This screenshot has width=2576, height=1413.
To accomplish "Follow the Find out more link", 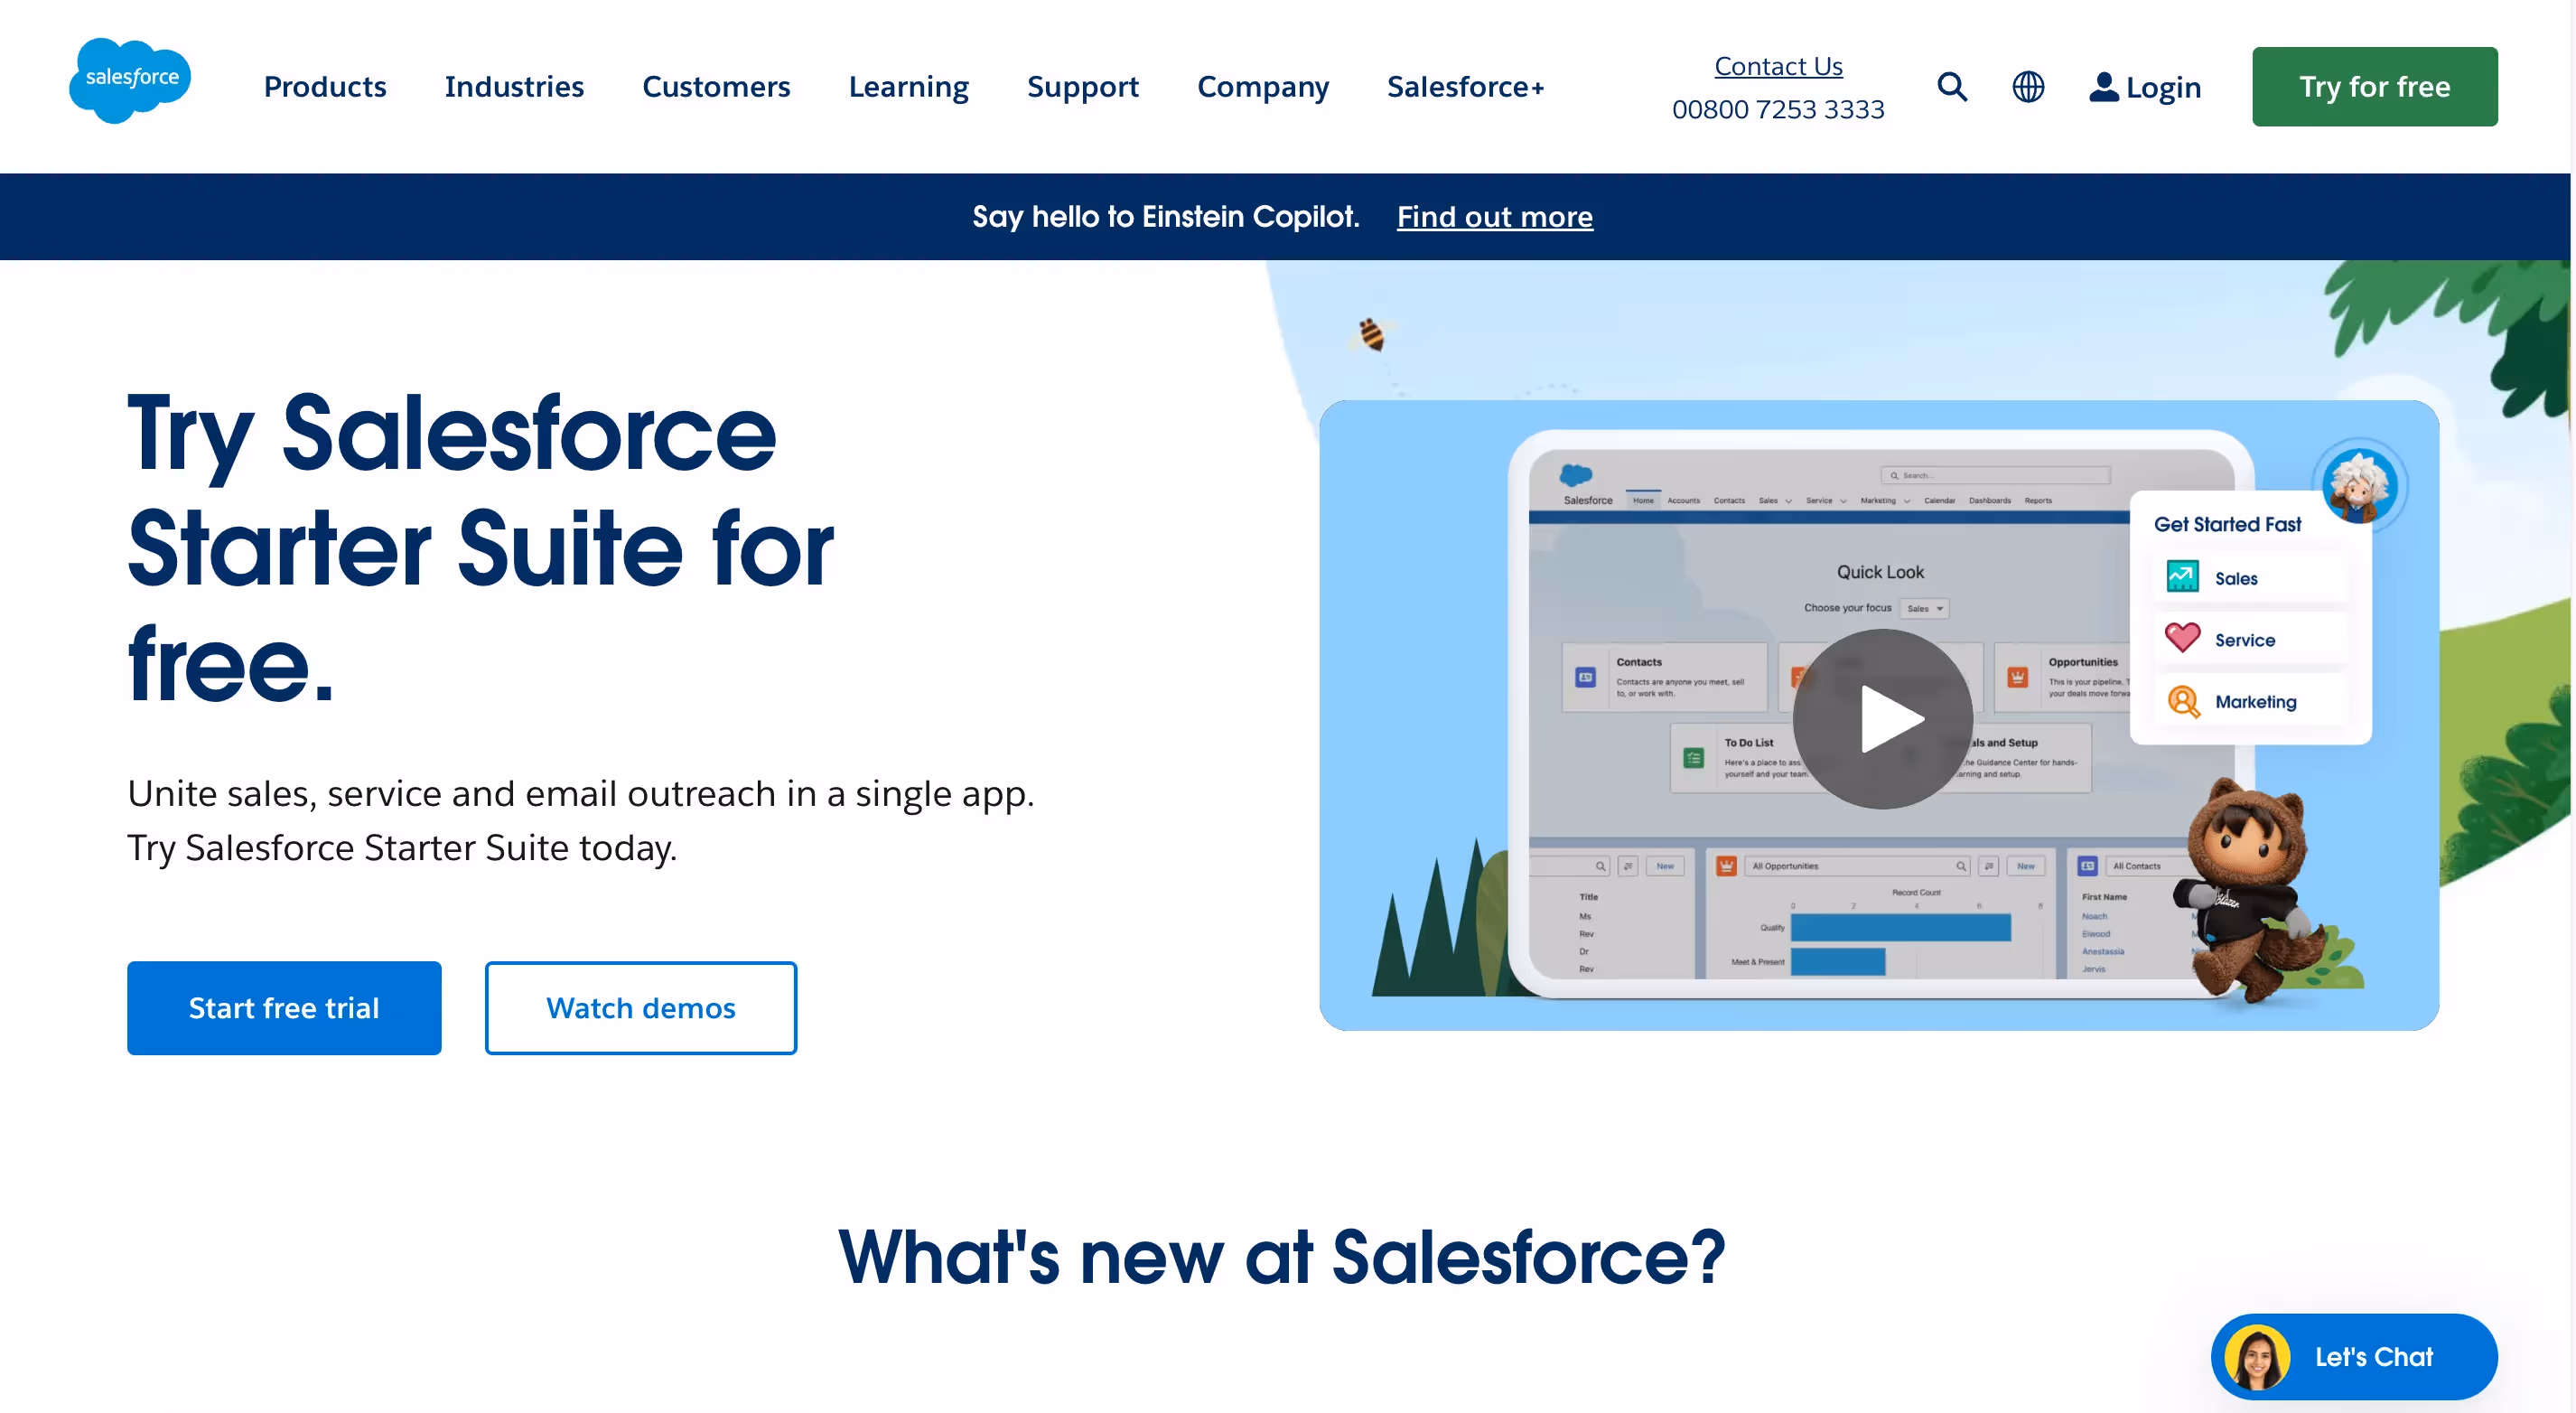I will point(1494,216).
